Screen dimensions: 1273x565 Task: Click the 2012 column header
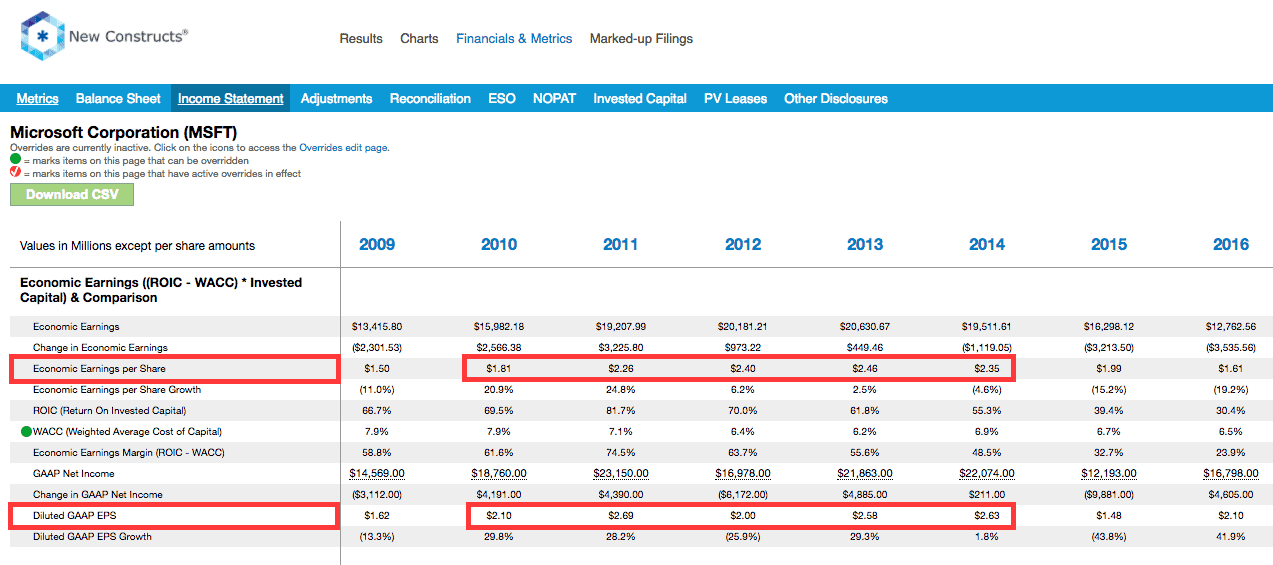[x=742, y=244]
